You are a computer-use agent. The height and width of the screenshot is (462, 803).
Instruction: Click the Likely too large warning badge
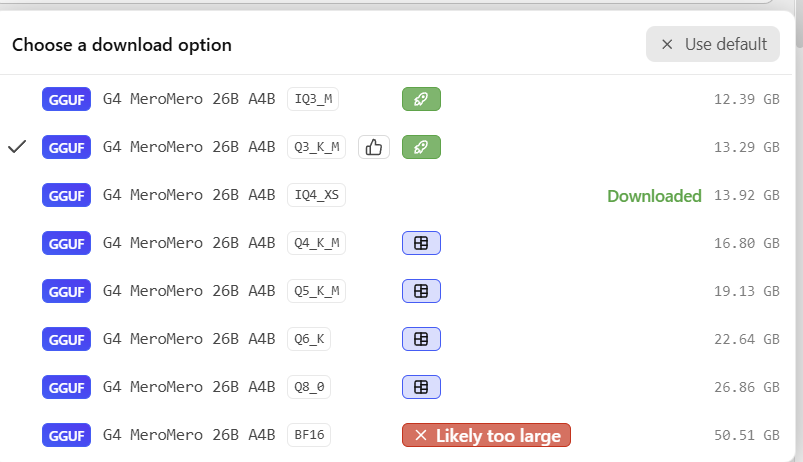486,435
